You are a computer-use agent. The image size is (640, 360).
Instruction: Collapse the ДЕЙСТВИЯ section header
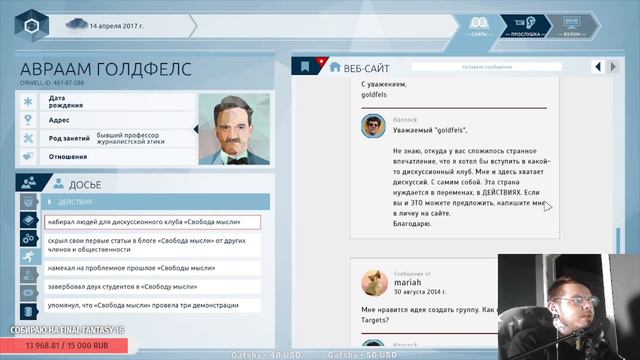[x=155, y=202]
